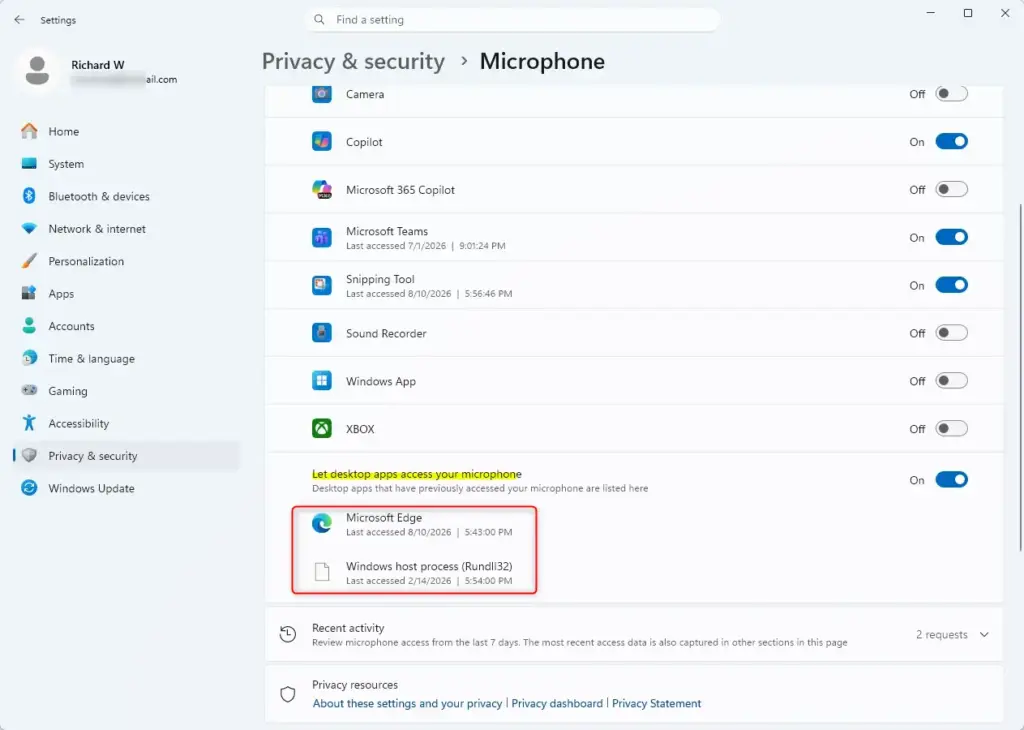Click the breadcrumb separator chevron

[x=463, y=61]
